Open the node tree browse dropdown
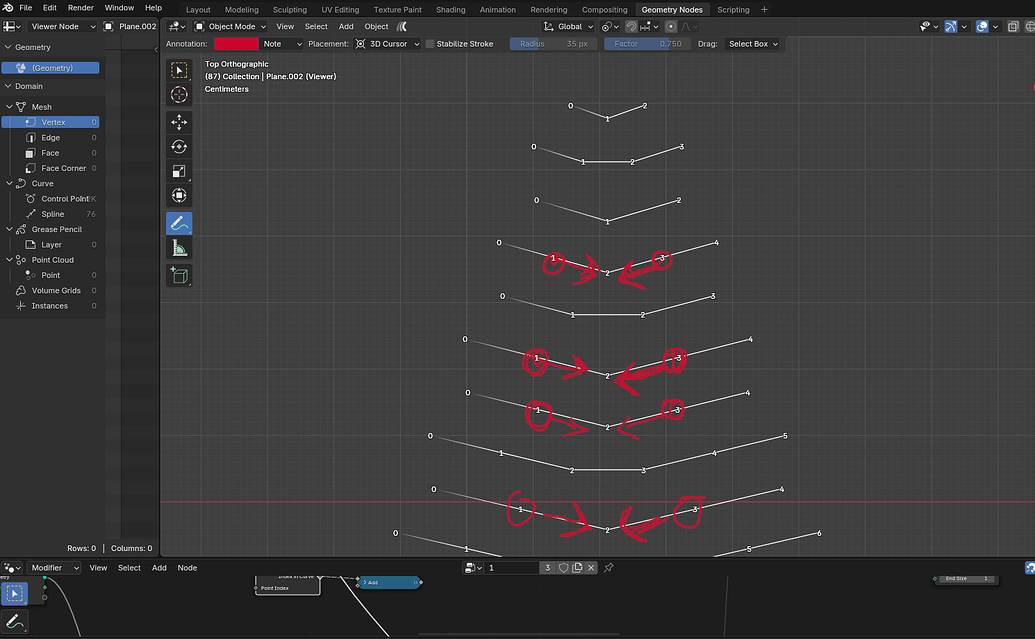Screen dimensions: 1035x639 (x=472, y=568)
